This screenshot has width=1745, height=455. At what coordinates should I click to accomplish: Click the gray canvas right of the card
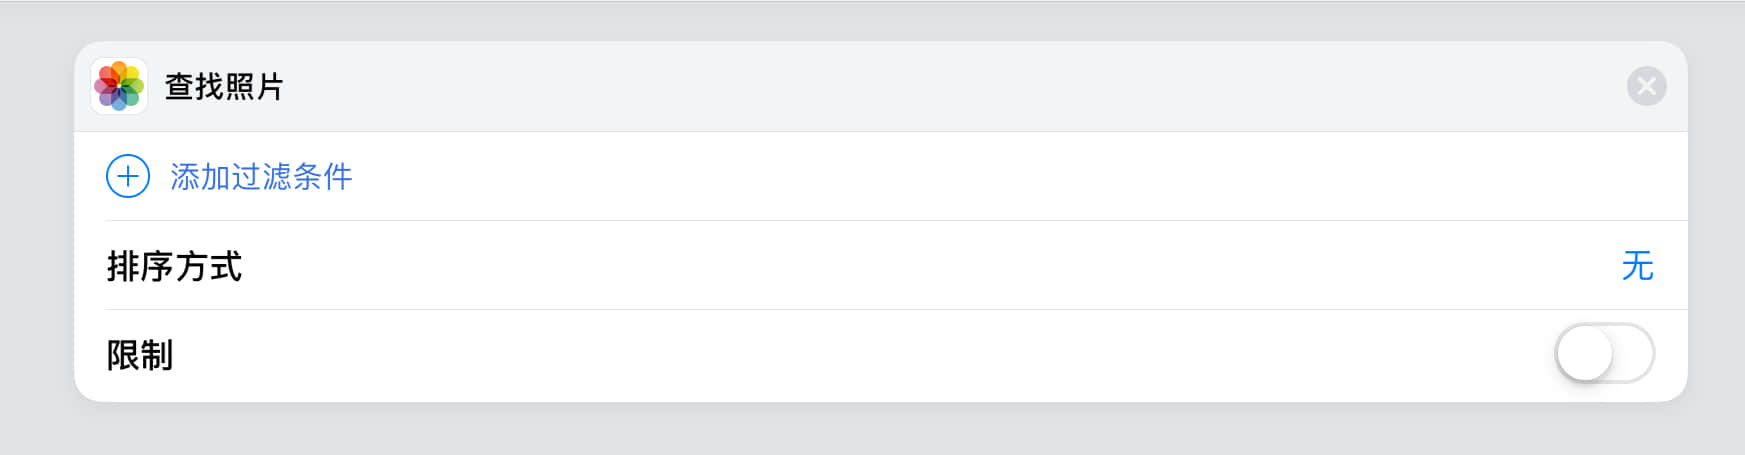pyautogui.click(x=1716, y=220)
